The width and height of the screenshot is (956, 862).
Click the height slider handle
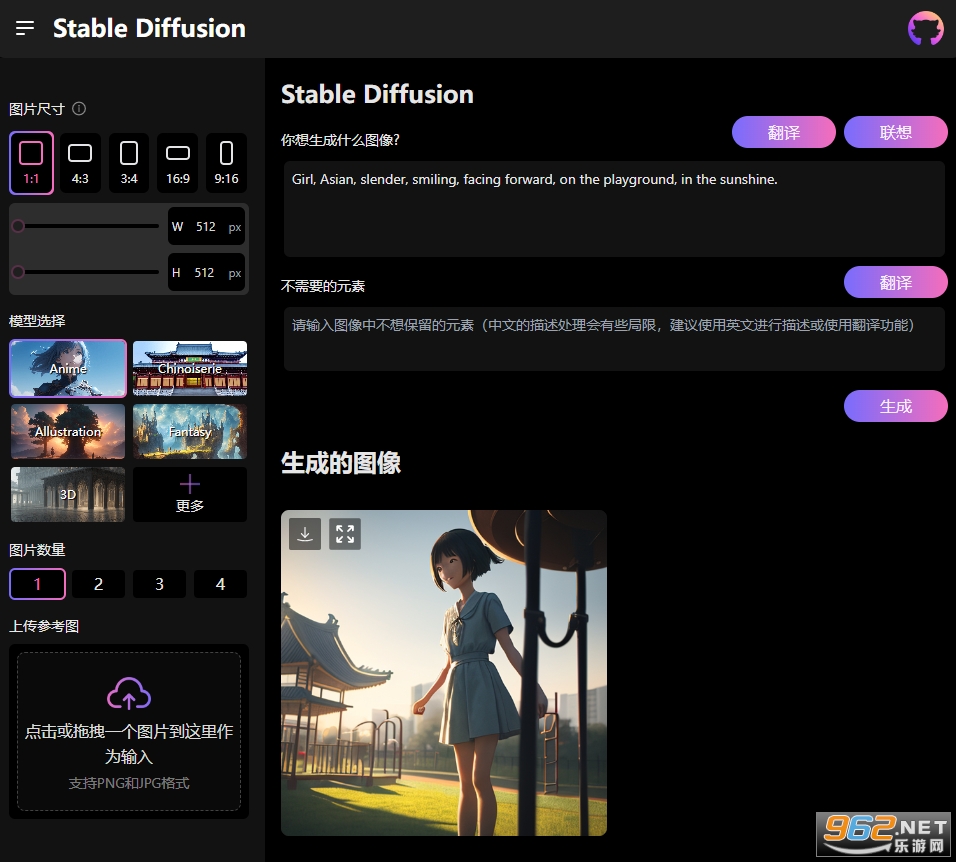(x=18, y=272)
